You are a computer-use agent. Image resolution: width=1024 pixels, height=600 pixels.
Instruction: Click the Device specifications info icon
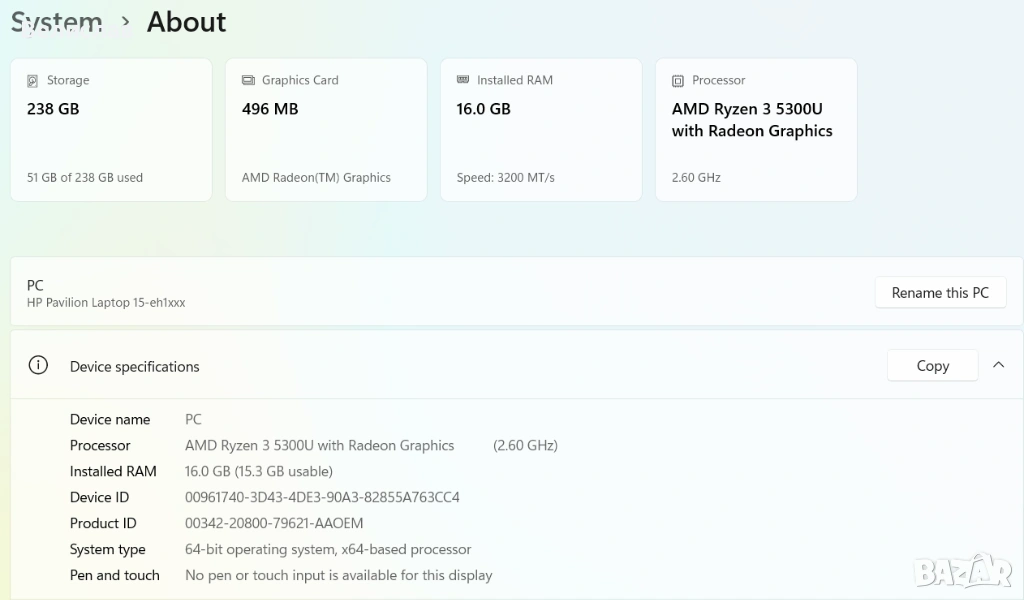click(x=38, y=366)
